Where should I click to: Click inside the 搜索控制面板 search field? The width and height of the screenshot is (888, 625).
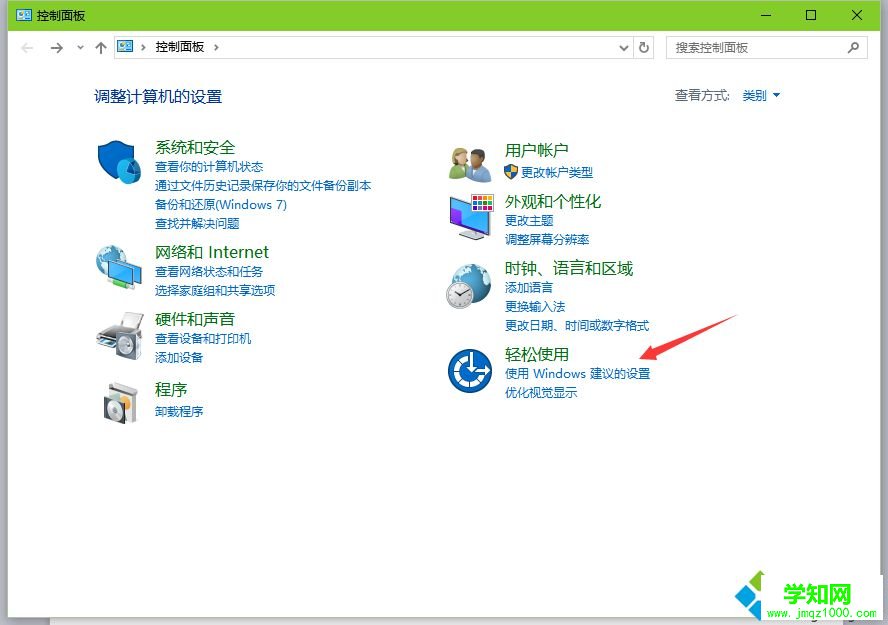pos(760,47)
